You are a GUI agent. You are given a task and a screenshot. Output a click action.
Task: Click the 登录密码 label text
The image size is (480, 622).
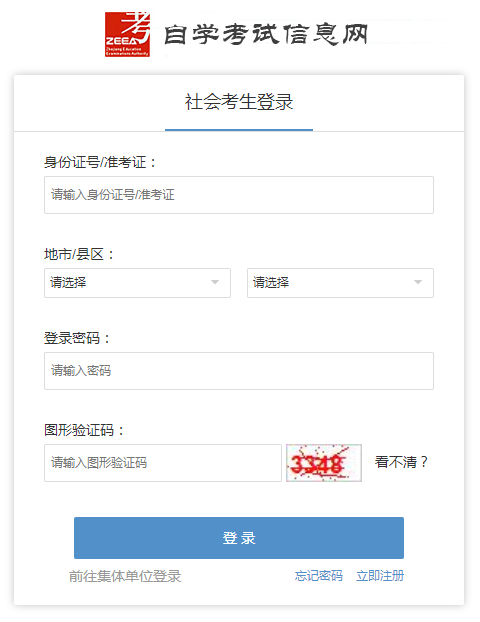[x=77, y=338]
